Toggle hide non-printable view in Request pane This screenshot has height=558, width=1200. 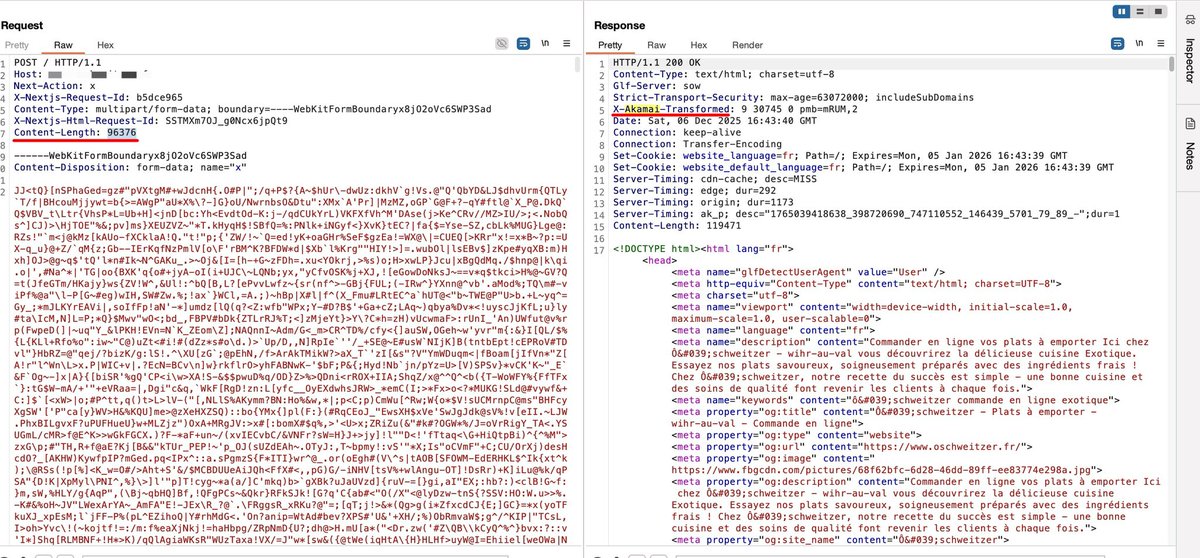tap(501, 45)
